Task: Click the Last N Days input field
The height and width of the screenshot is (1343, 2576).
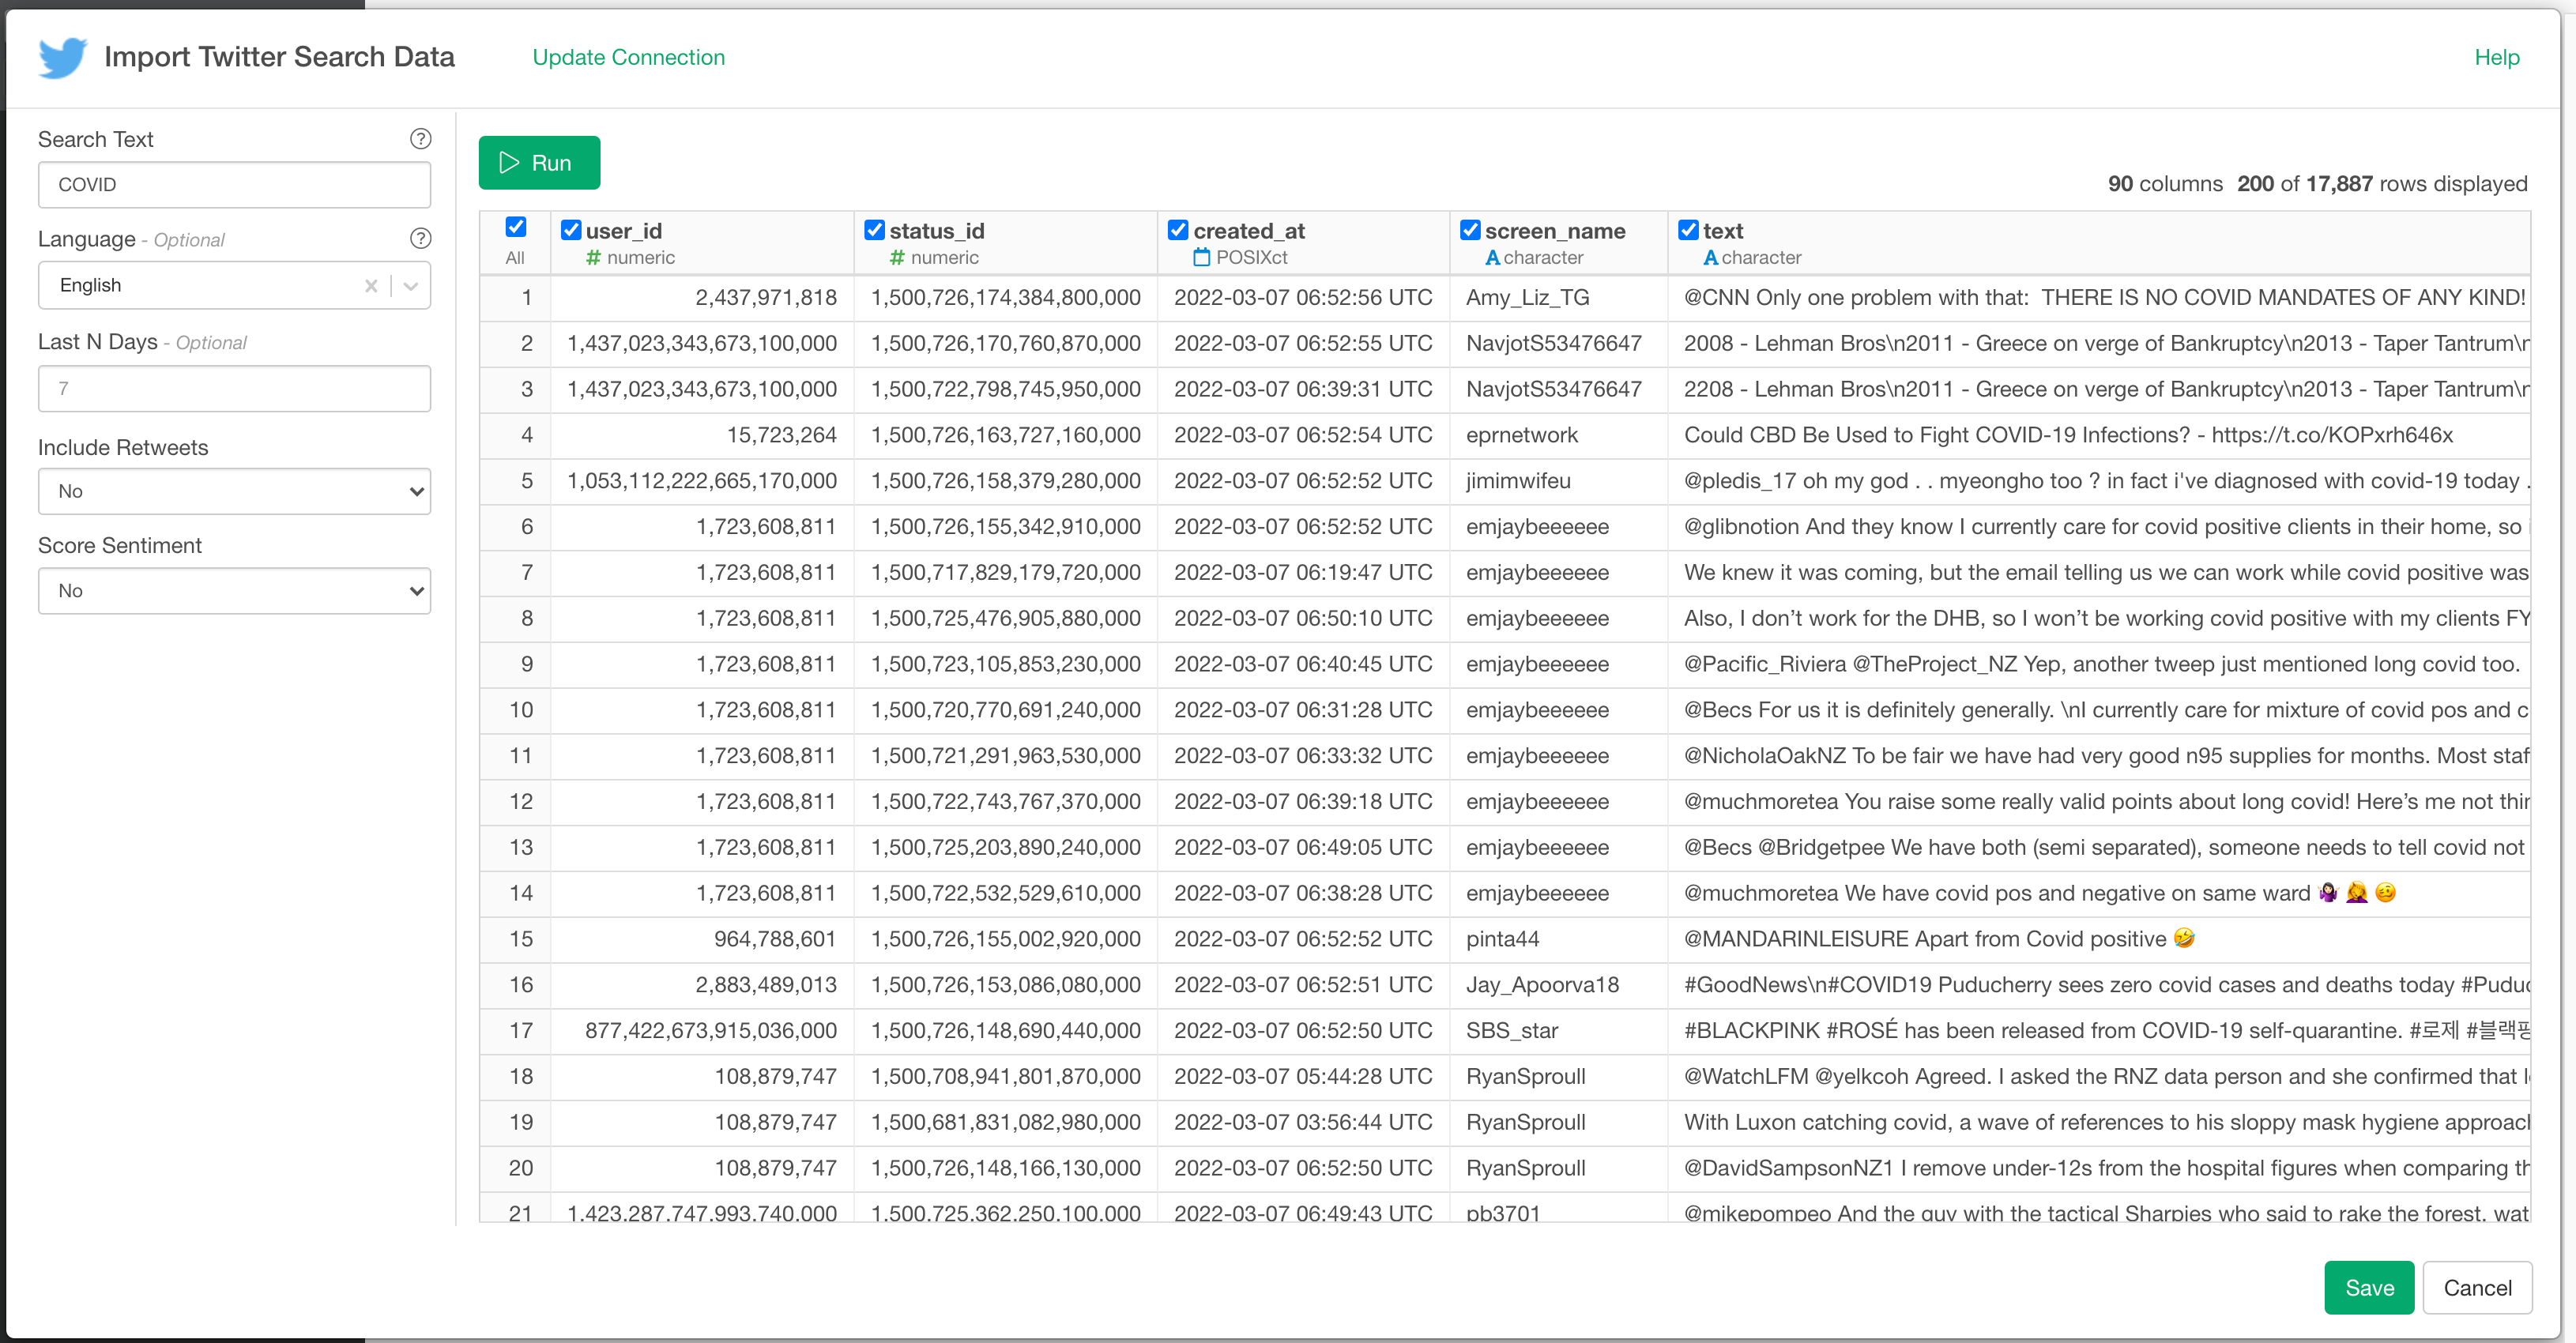Action: pyautogui.click(x=234, y=388)
